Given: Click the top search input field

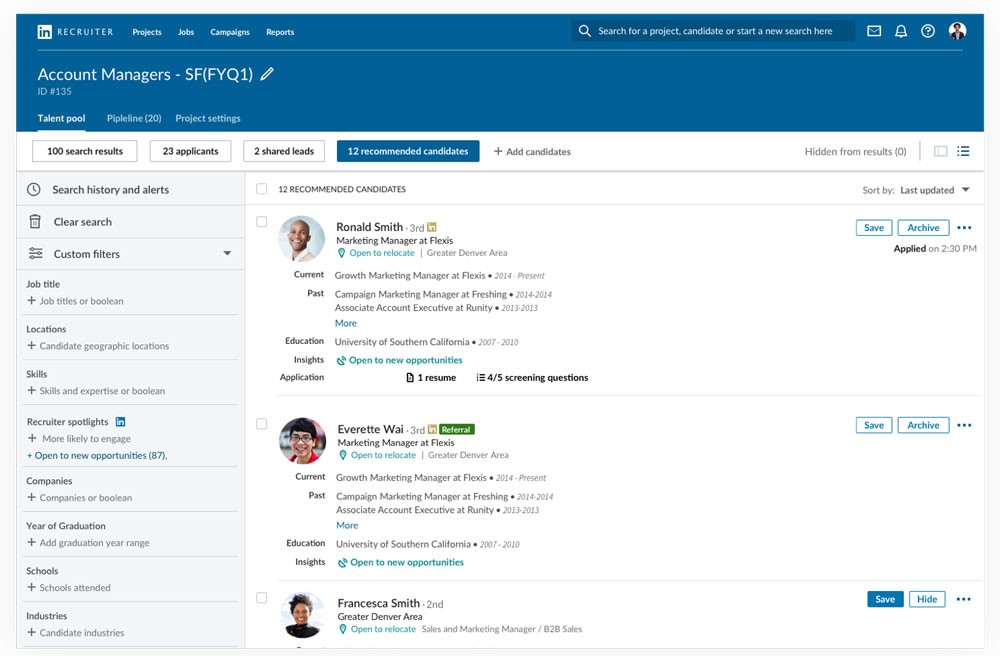Looking at the screenshot, I should click(713, 31).
